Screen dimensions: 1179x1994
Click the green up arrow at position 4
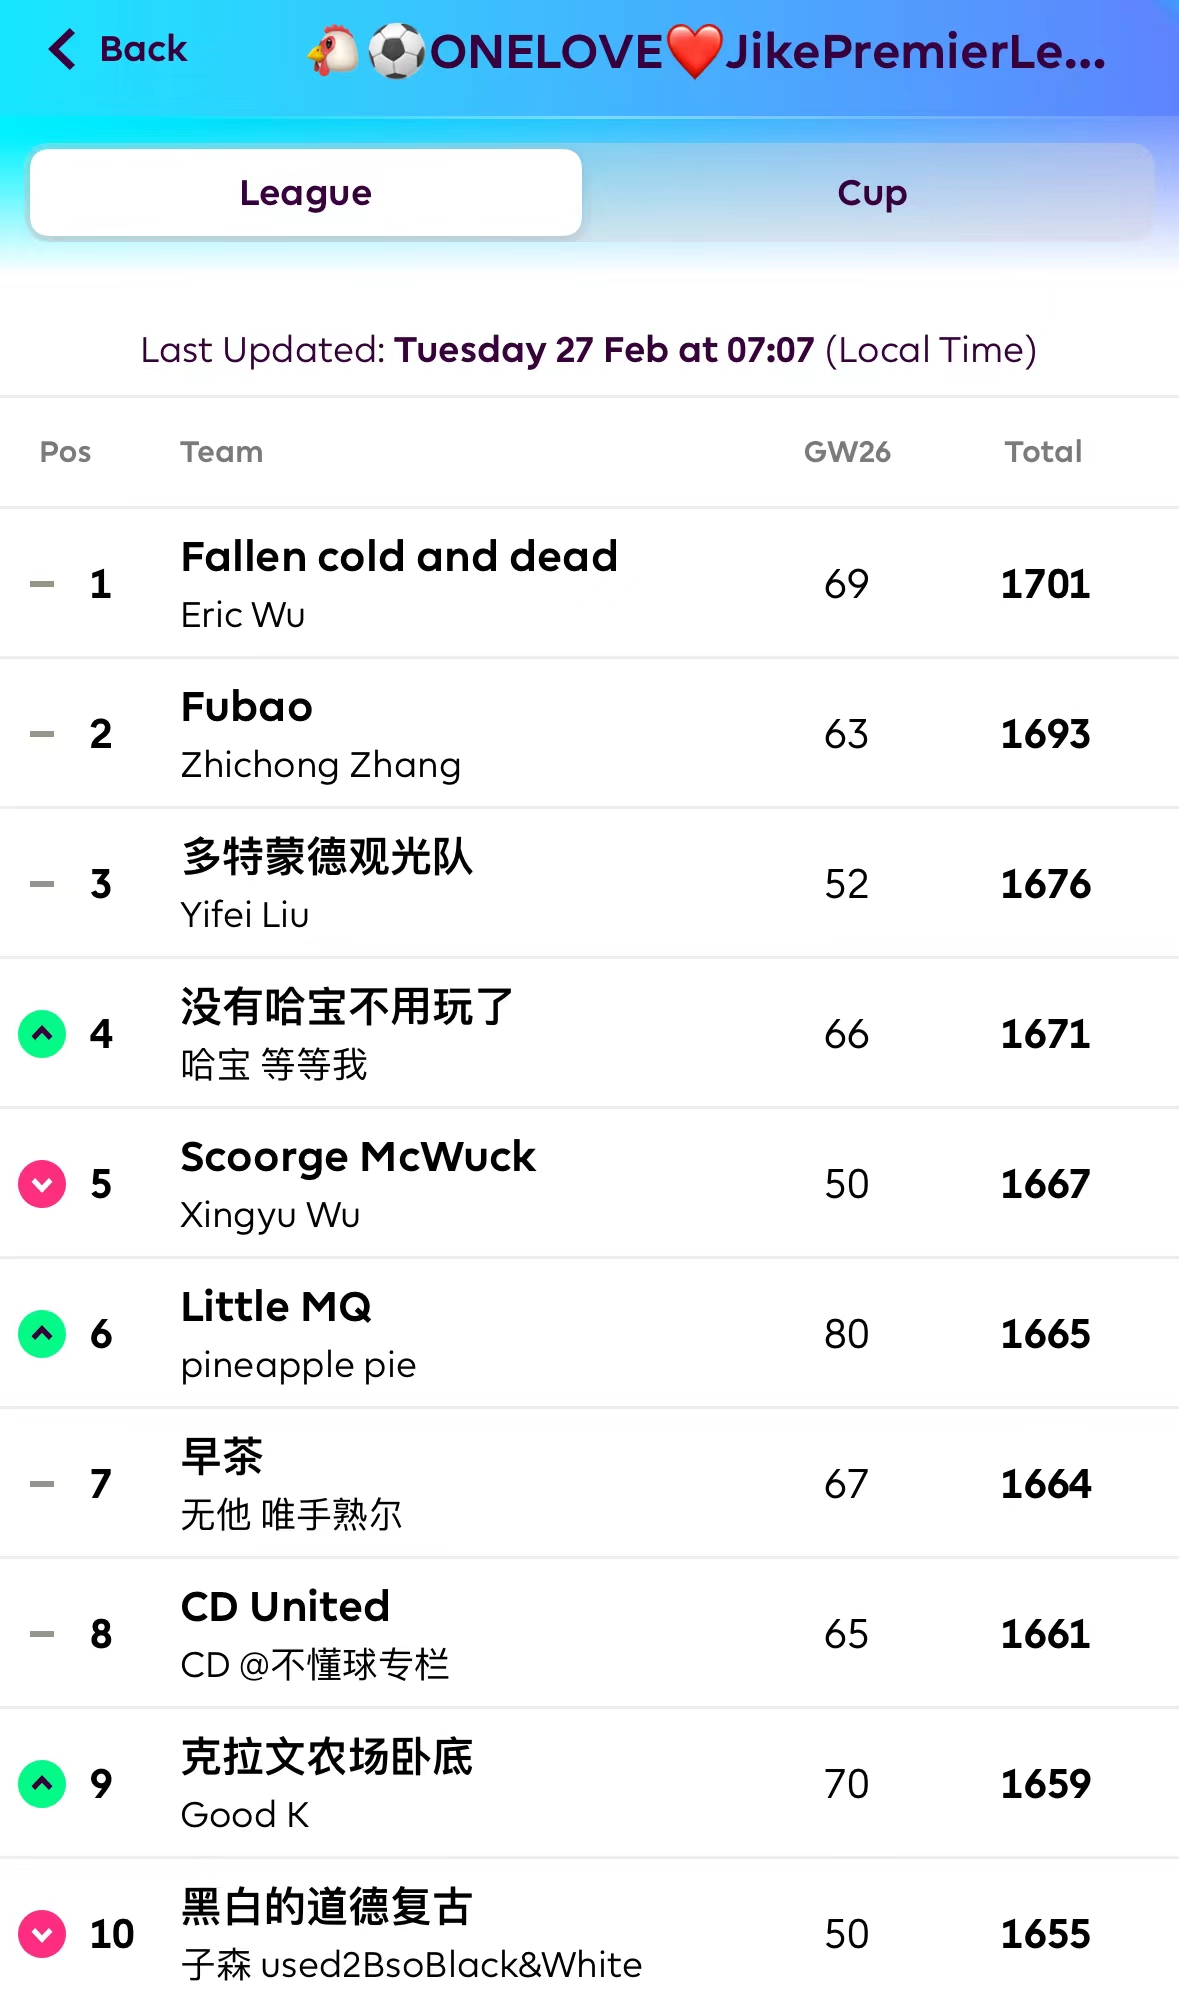click(42, 1034)
